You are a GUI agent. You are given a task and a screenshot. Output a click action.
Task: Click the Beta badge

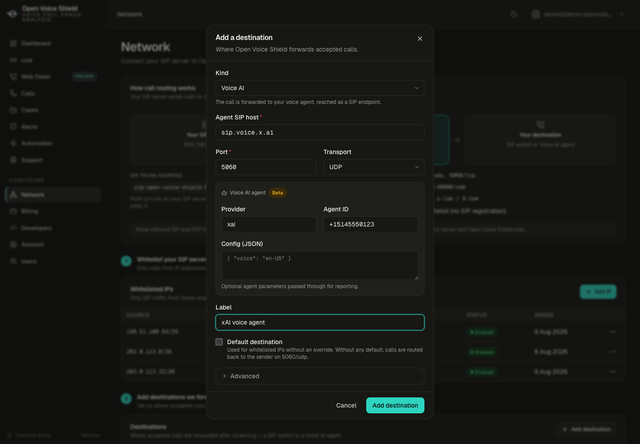pyautogui.click(x=278, y=193)
